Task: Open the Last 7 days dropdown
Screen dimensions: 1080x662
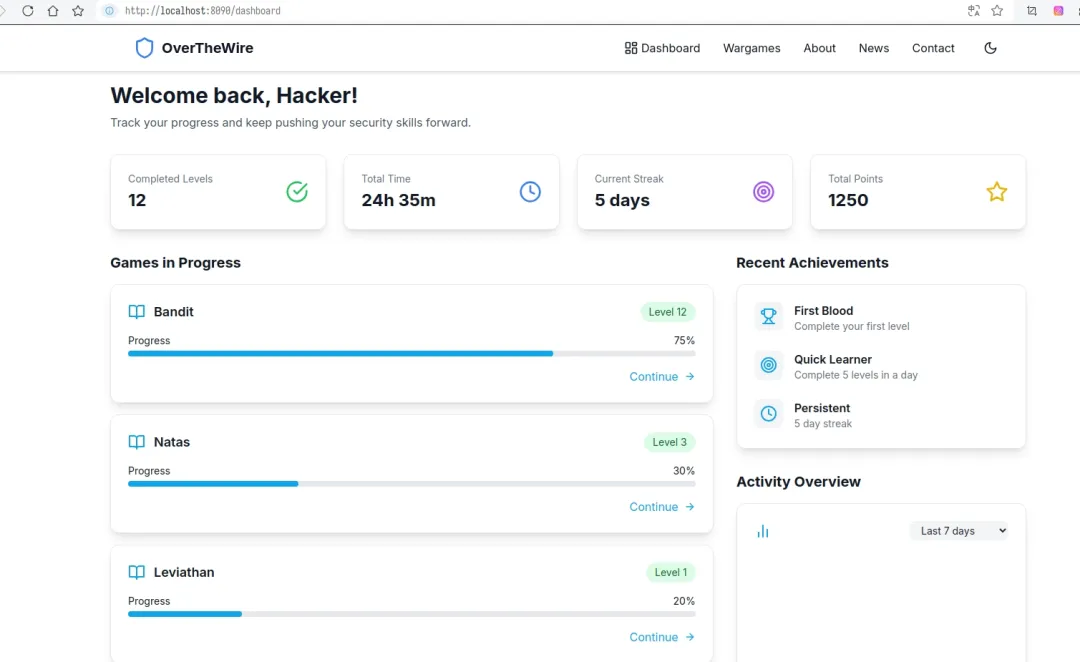Action: pyautogui.click(x=959, y=531)
